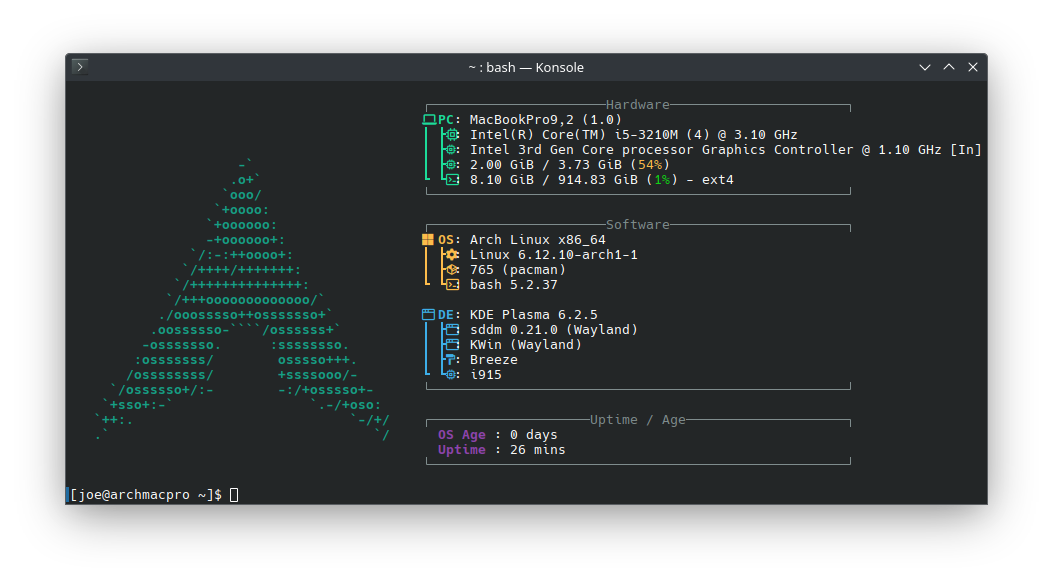Click the window icon beside DE label
The image size is (1053, 582).
point(428,315)
